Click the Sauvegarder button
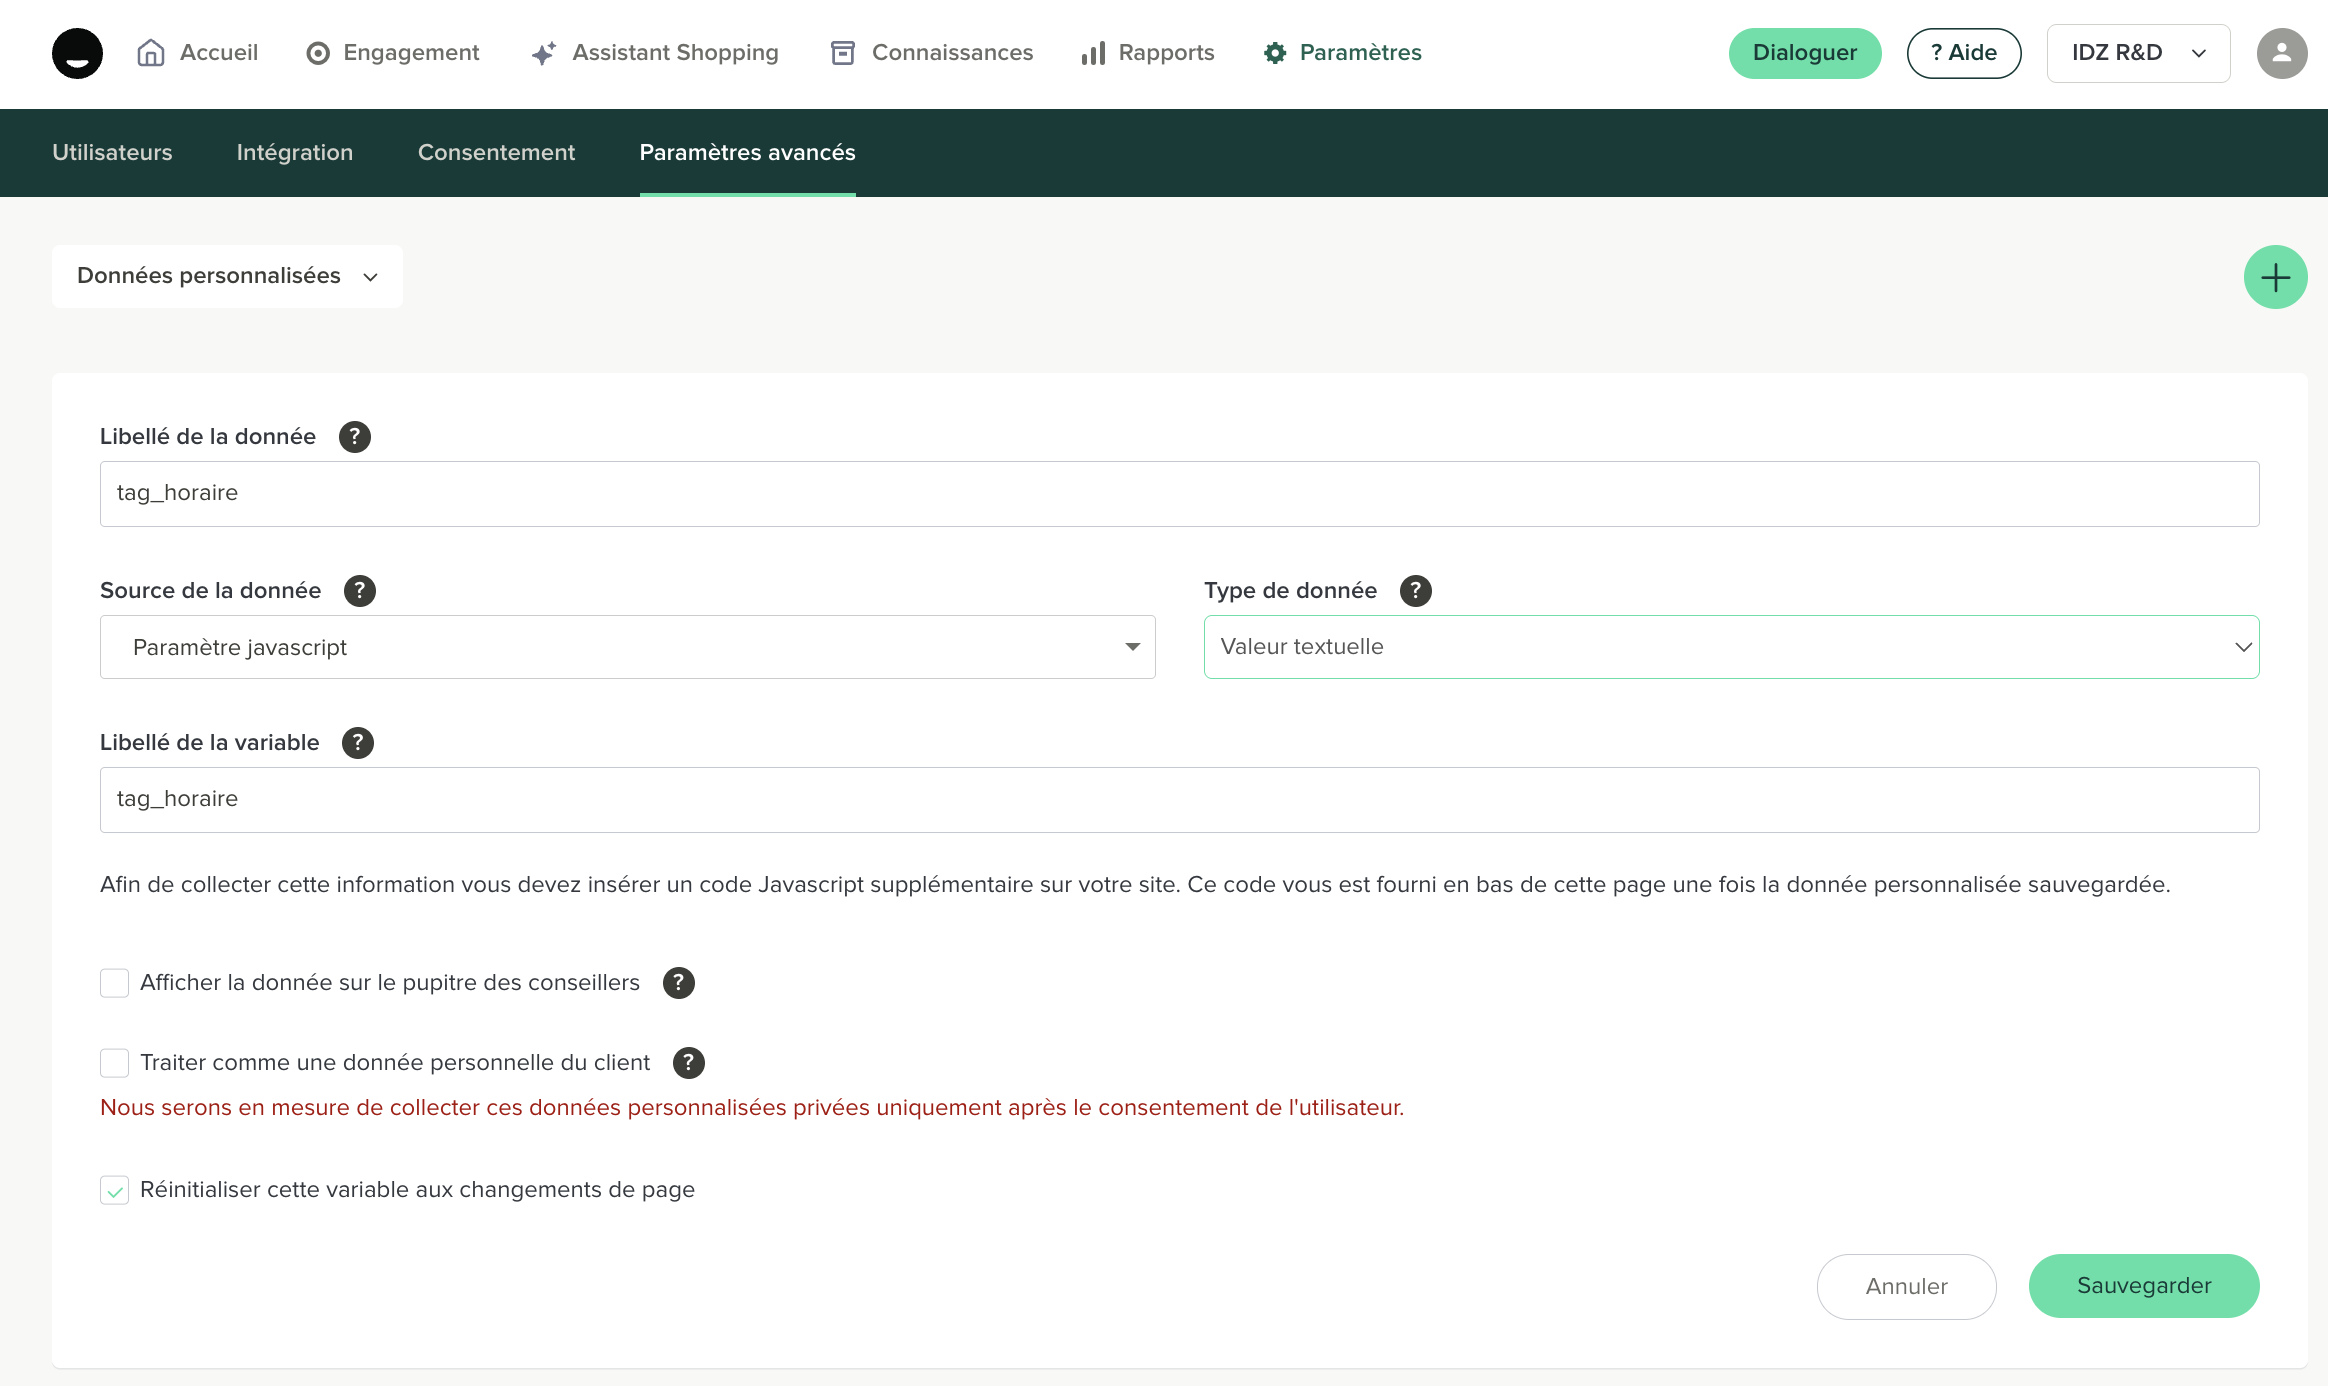Image resolution: width=2328 pixels, height=1386 pixels. tap(2143, 1286)
